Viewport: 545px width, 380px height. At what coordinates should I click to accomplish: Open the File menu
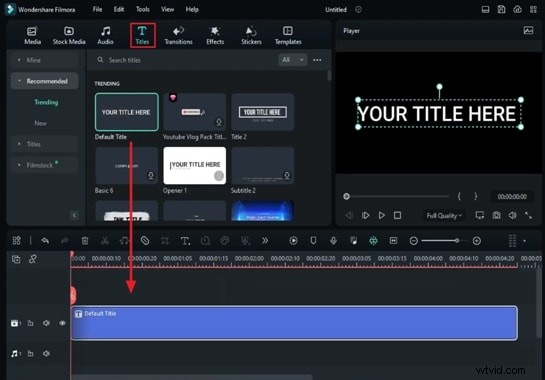tap(97, 9)
